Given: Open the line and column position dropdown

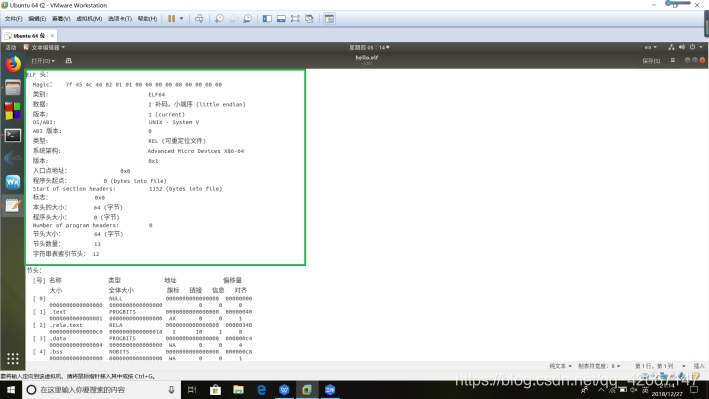Looking at the screenshot, I should coord(660,366).
